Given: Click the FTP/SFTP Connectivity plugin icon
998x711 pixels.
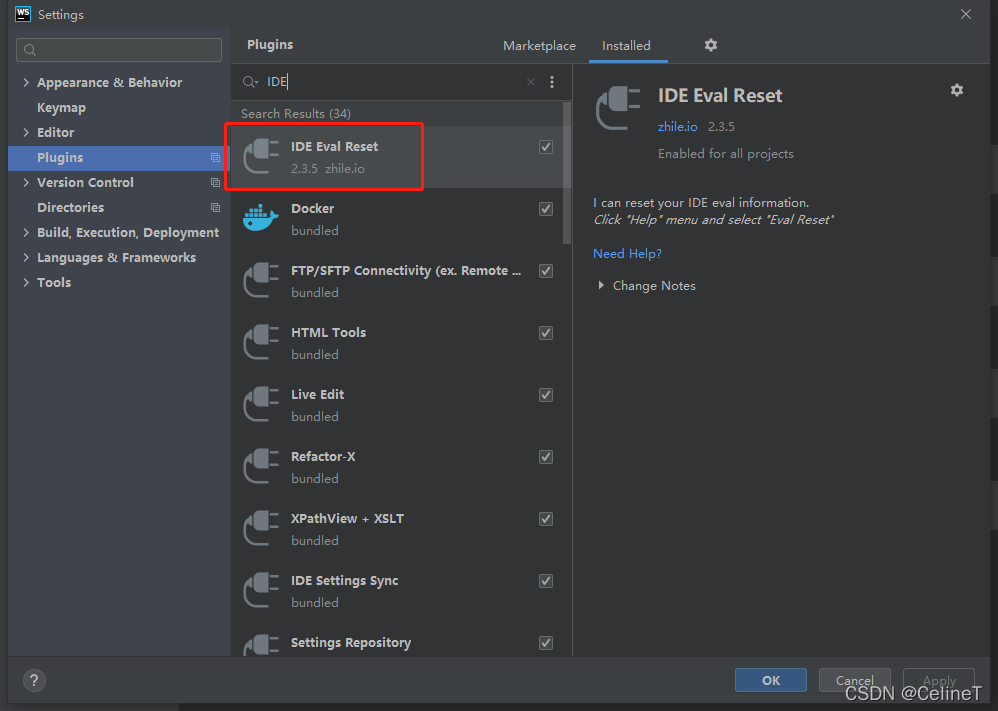Looking at the screenshot, I should 261,281.
